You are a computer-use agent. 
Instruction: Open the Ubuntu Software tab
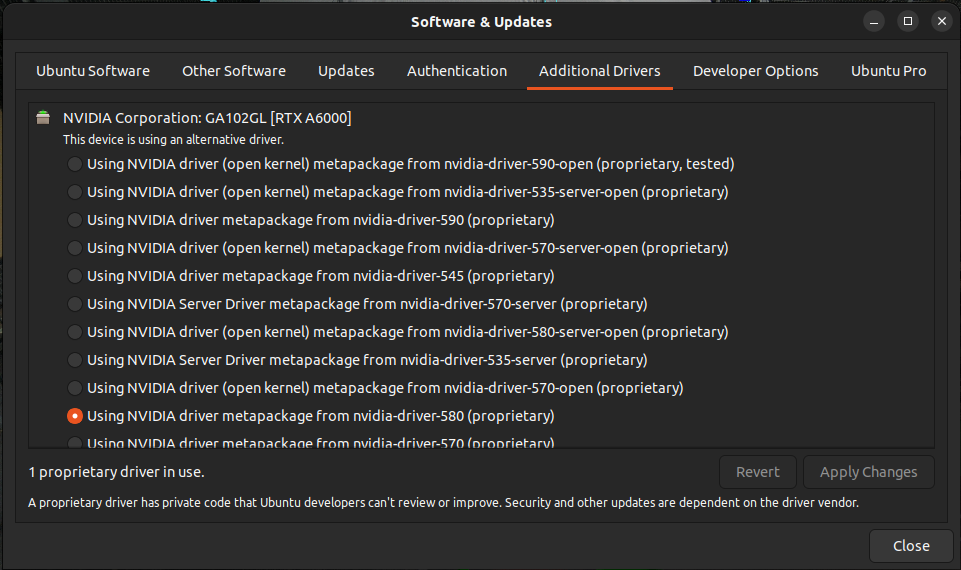[x=93, y=71]
